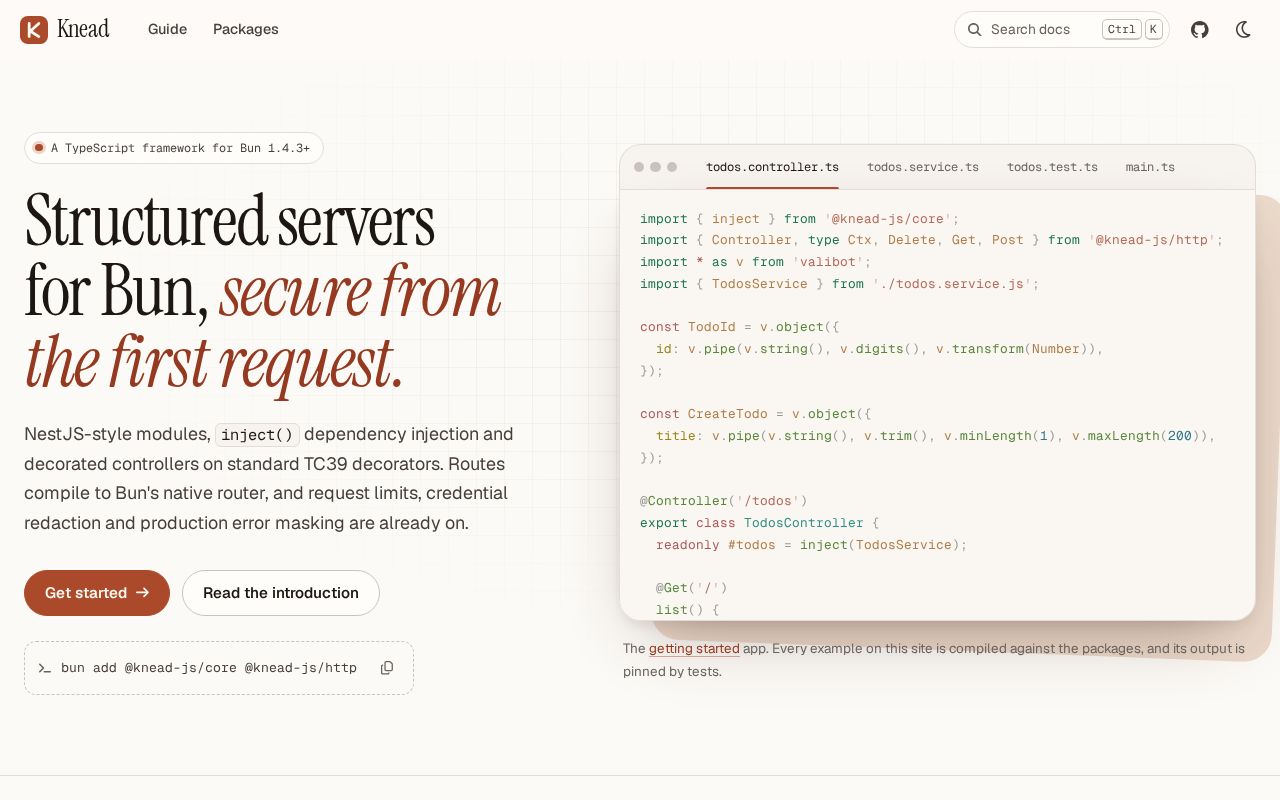The width and height of the screenshot is (1280, 800).
Task: Click the @Controller('/todos') code line
Action: pyautogui.click(x=724, y=501)
